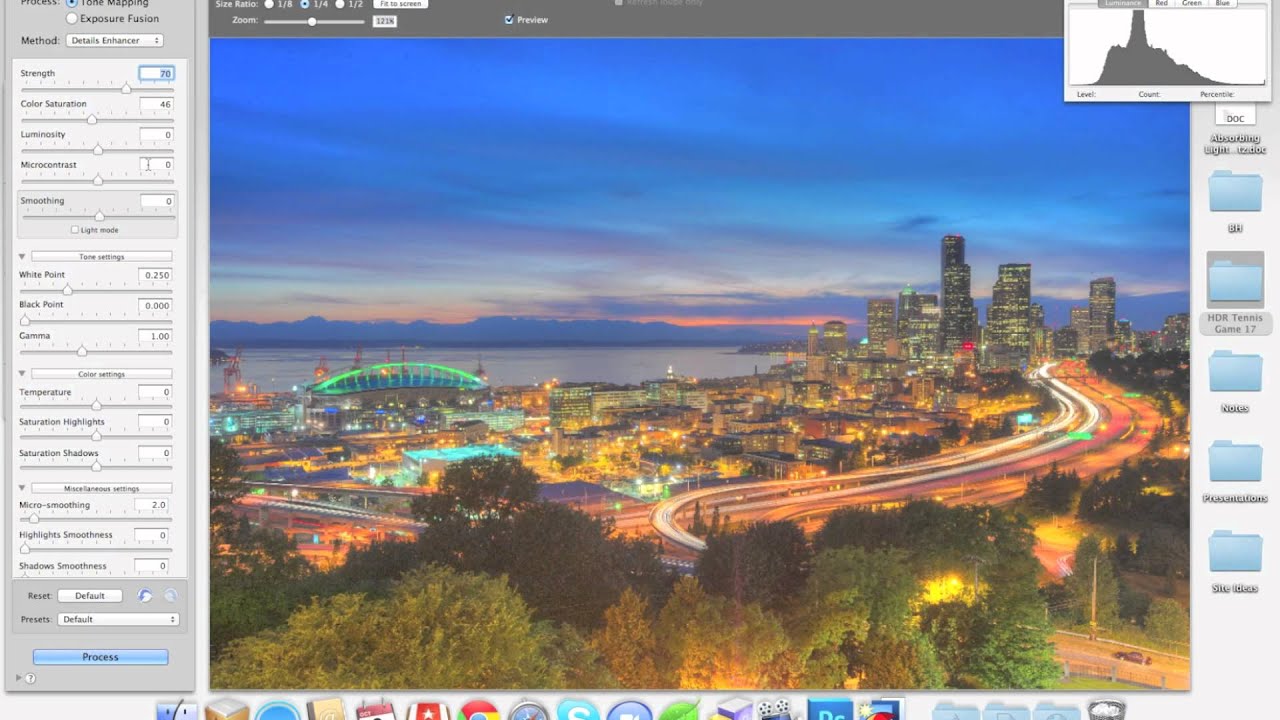Click the Tone settings header button

(x=102, y=257)
